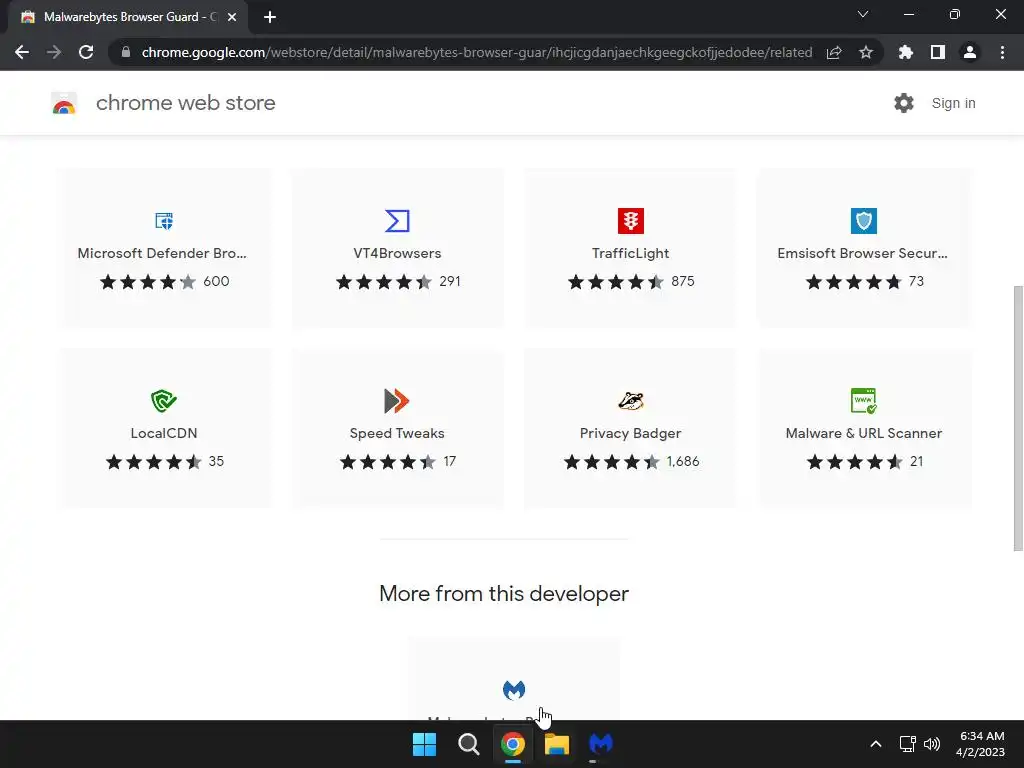The image size is (1024, 768).
Task: Click the LocalCDN 35 ratings count
Action: (x=216, y=461)
